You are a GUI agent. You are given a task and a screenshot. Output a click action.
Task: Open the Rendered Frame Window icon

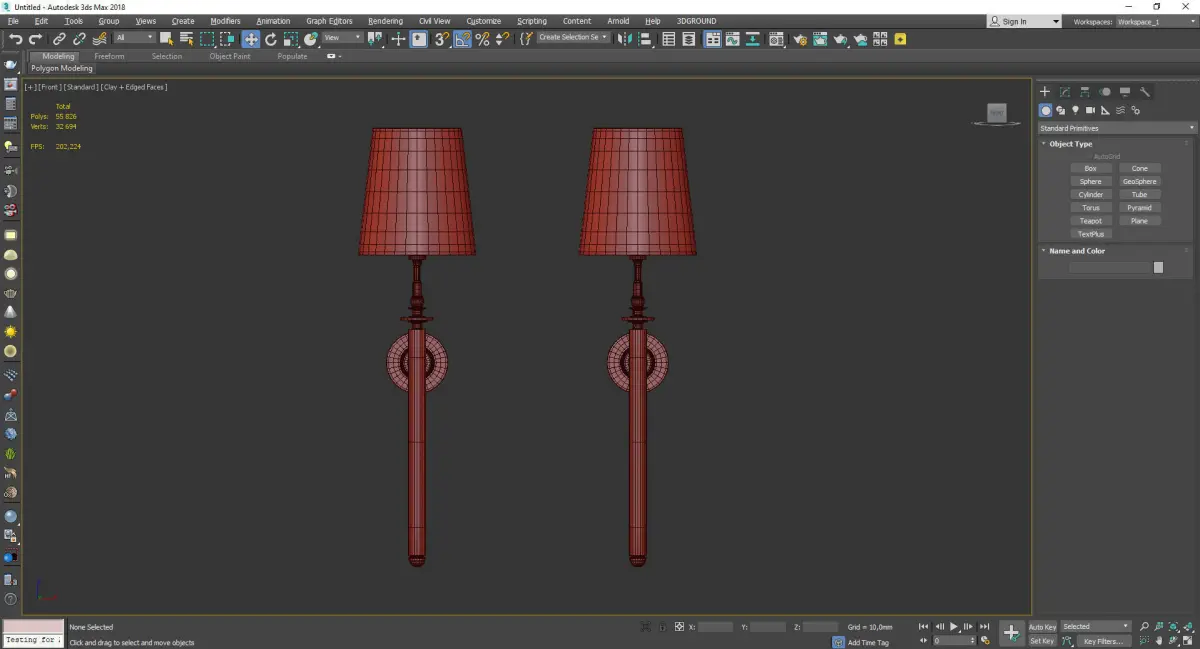click(x=820, y=39)
